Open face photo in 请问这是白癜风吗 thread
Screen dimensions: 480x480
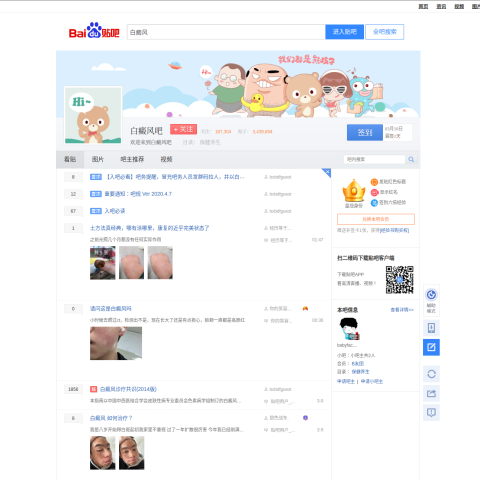pos(116,343)
